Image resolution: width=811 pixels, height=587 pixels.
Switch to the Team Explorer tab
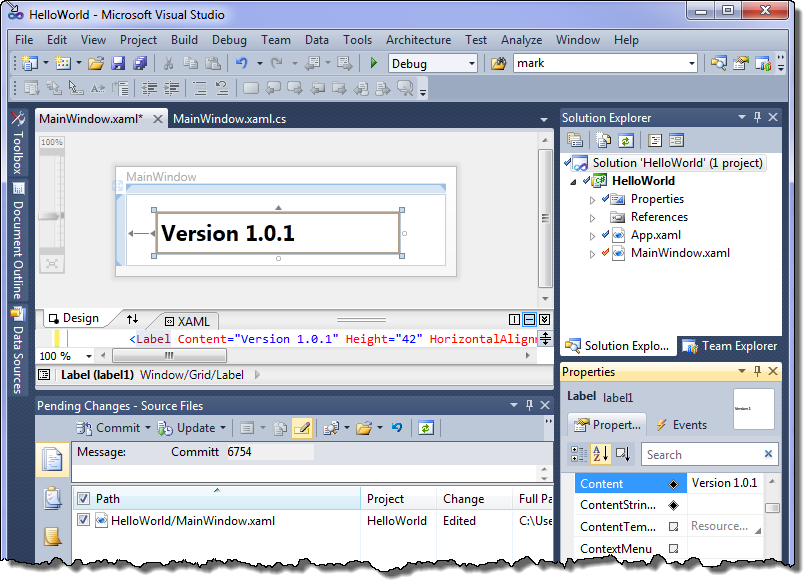click(730, 345)
